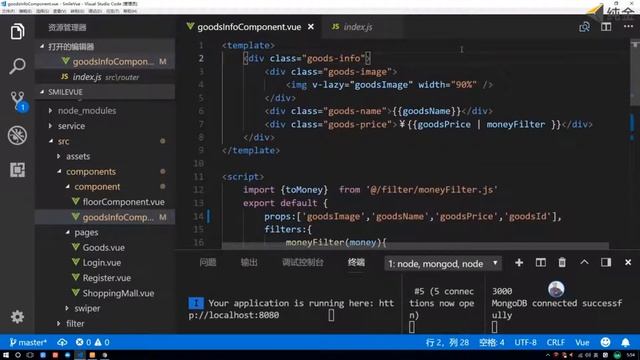Kill the terminal with trash icon
This screenshot has width=640, height=360.
pyautogui.click(x=562, y=262)
